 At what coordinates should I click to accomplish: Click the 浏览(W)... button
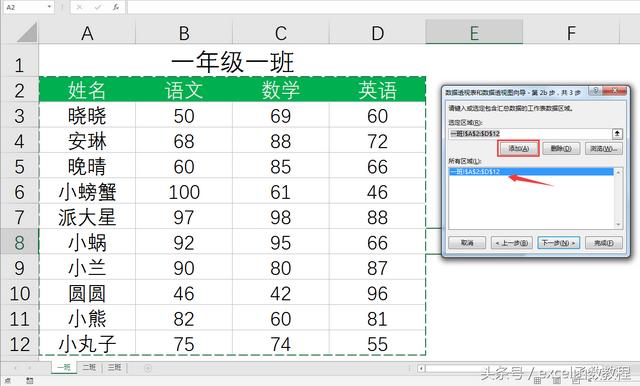[x=604, y=149]
